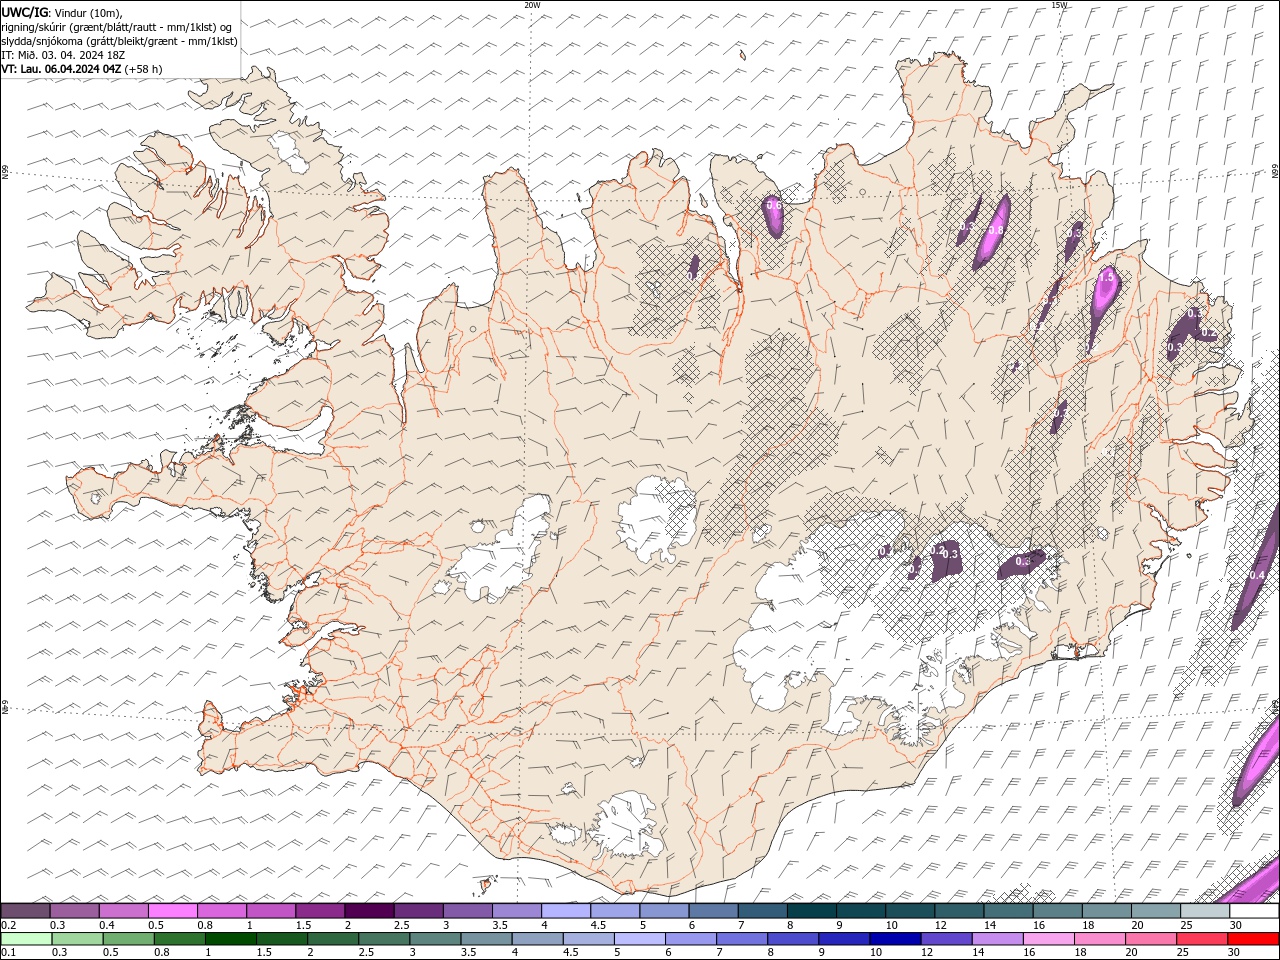Click the upper legend swatch starting at 0.5
Viewport: 1280px width, 960px height.
tap(172, 911)
